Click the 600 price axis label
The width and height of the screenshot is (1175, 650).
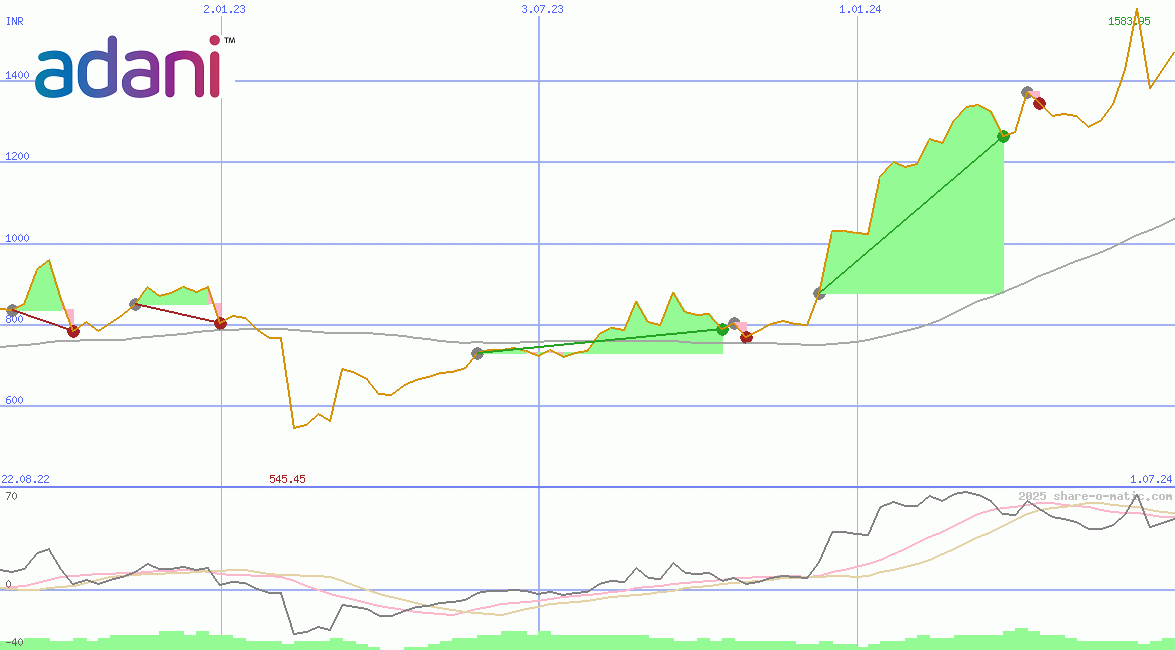pos(14,400)
